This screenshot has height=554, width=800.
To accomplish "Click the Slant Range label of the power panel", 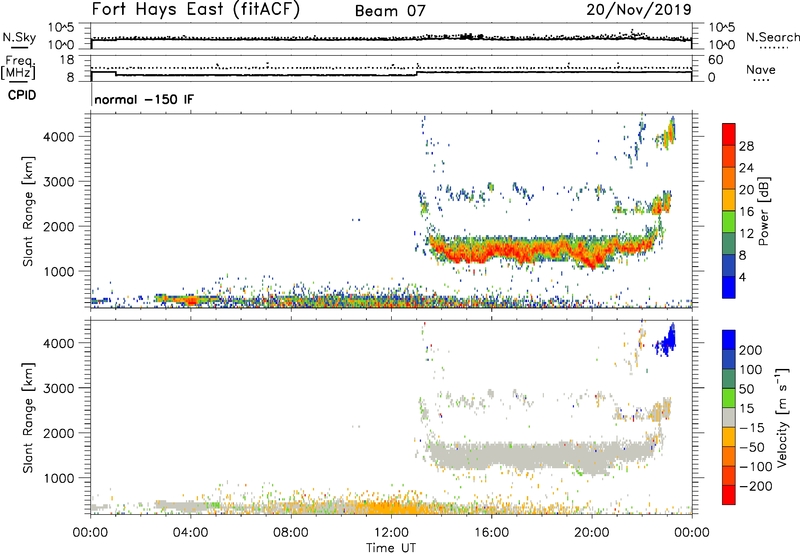I will (x=28, y=211).
